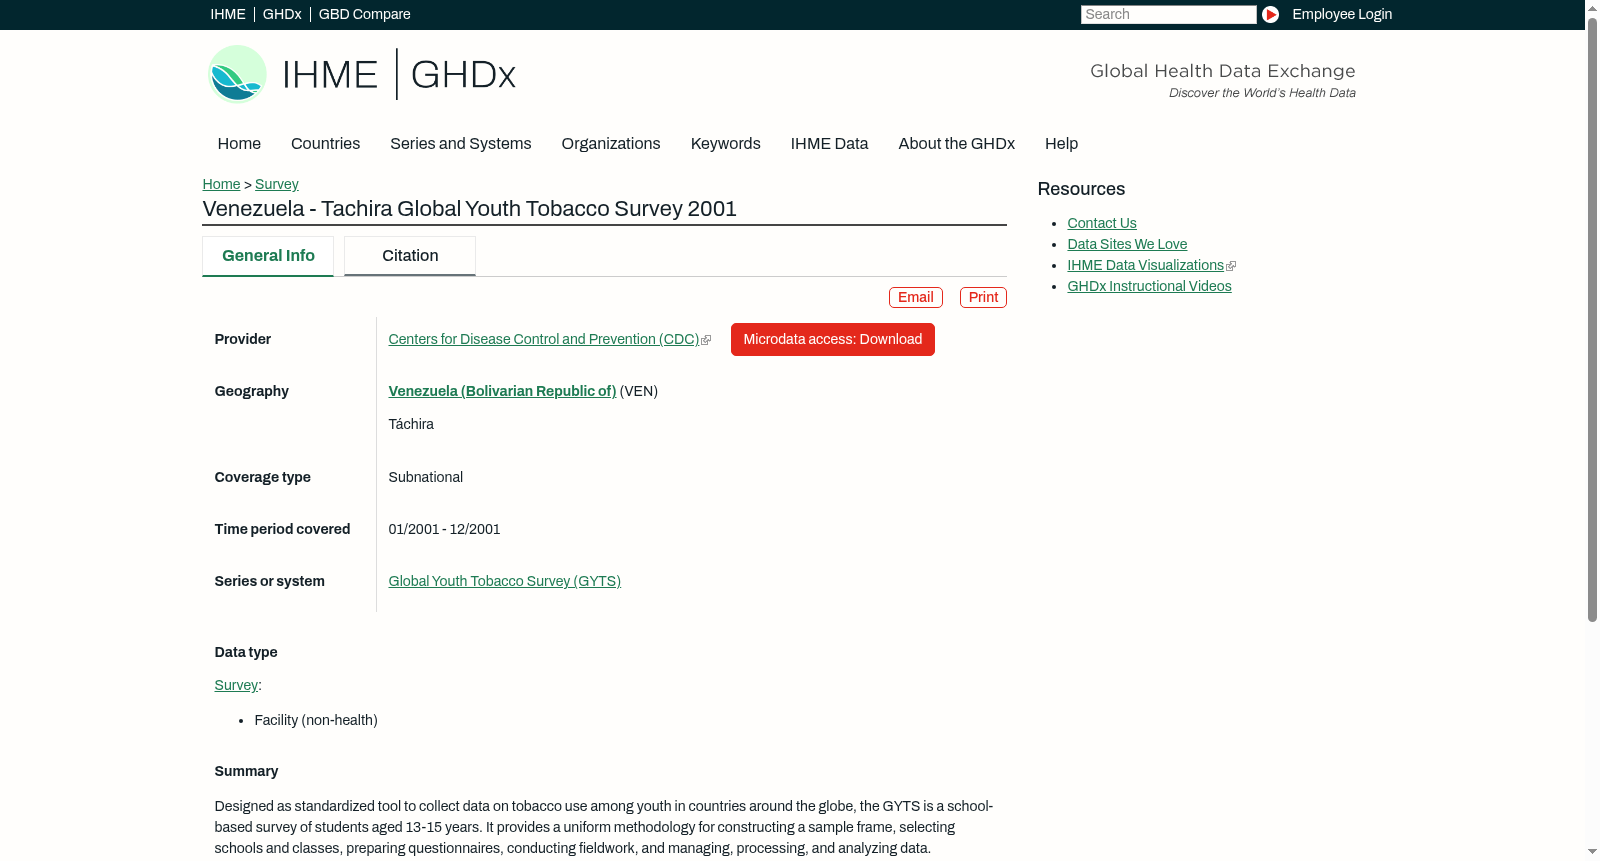
Task: Click the time period 01/2001 - 12/2001
Action: point(445,530)
